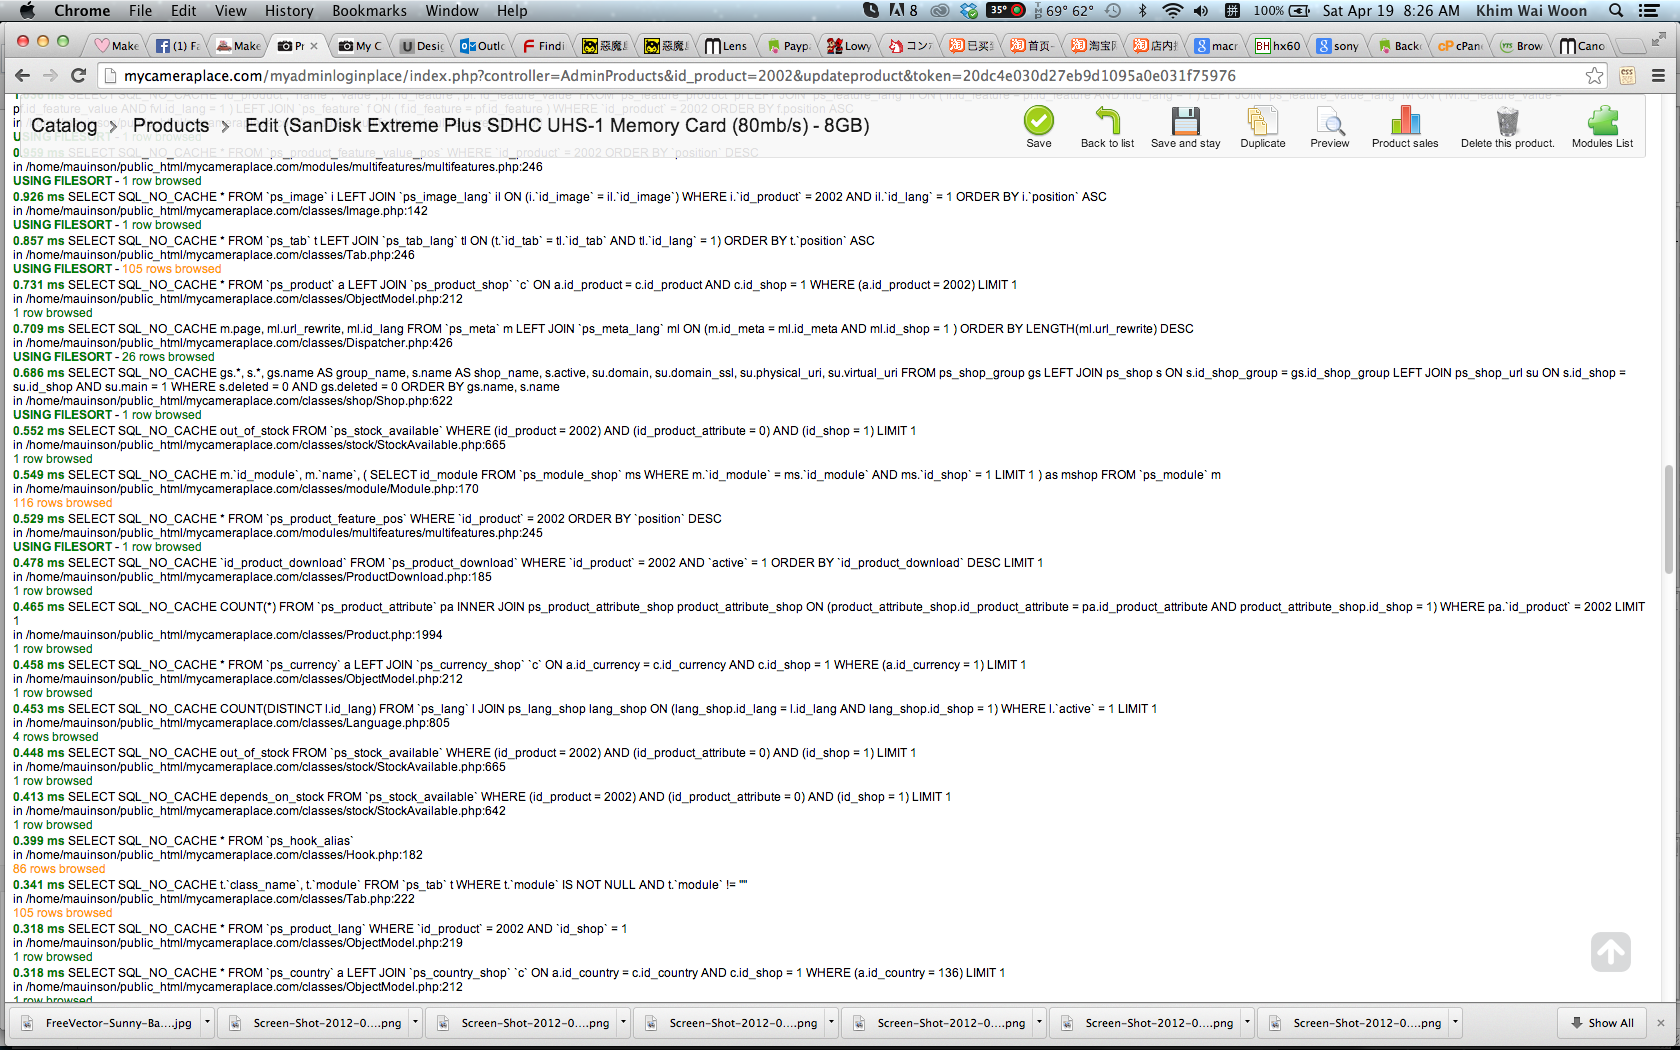The height and width of the screenshot is (1050, 1680).
Task: Click the Time Machine clock icon
Action: 1113,11
